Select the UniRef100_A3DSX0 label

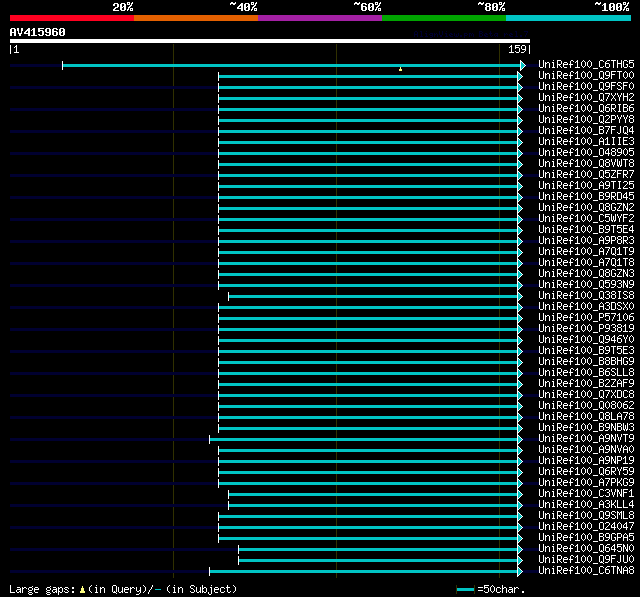(586, 307)
